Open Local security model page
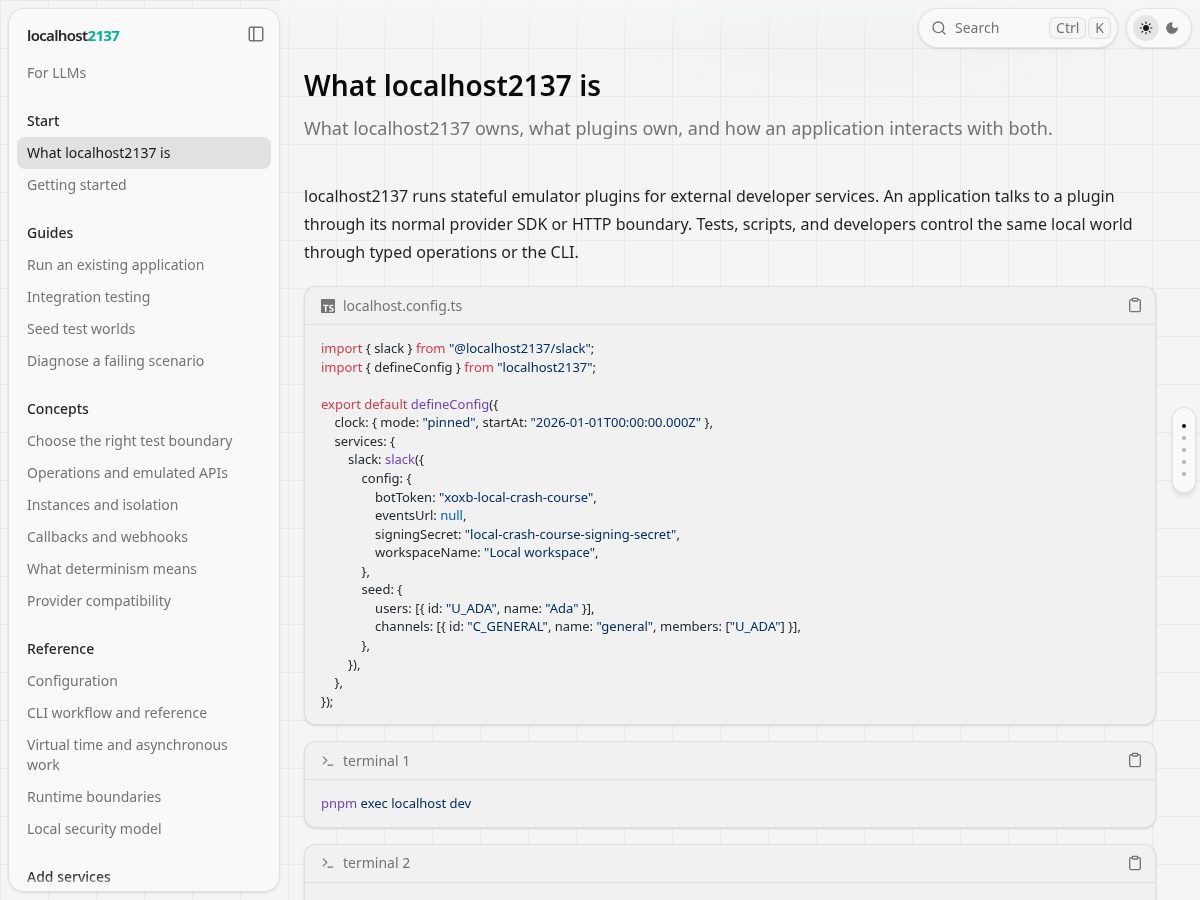1200x900 pixels. [144, 829]
